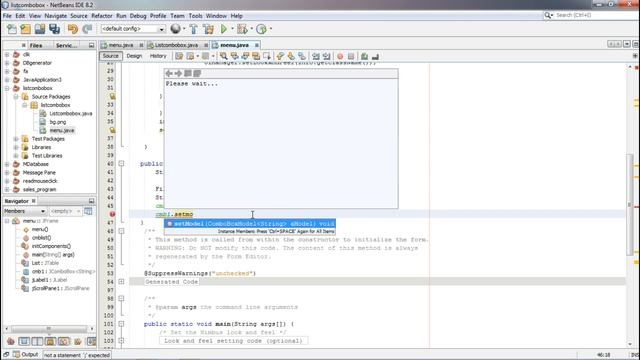The image size is (640, 360).
Task: Select initComponents() in the Navigator
Action: tap(51, 246)
